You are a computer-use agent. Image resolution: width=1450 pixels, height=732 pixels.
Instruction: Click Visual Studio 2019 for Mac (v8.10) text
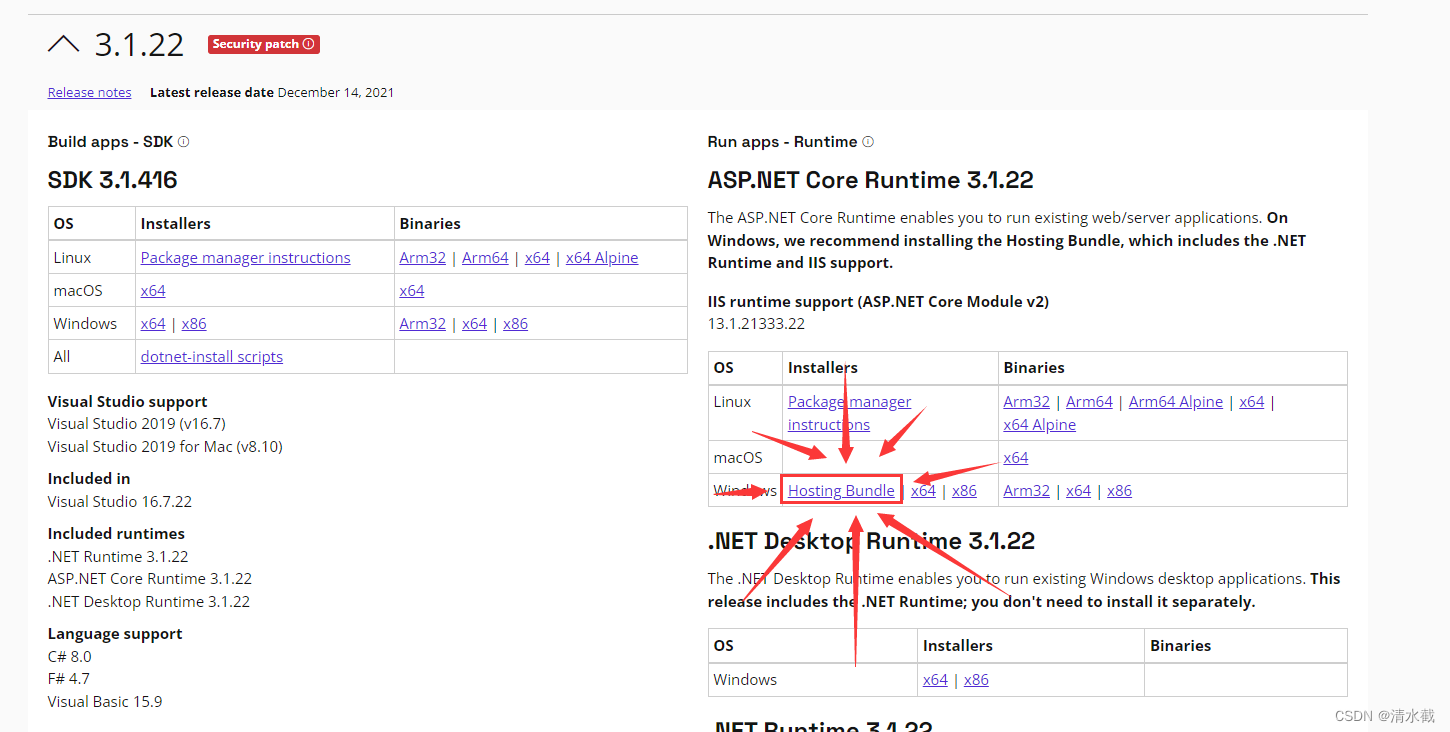(x=165, y=446)
